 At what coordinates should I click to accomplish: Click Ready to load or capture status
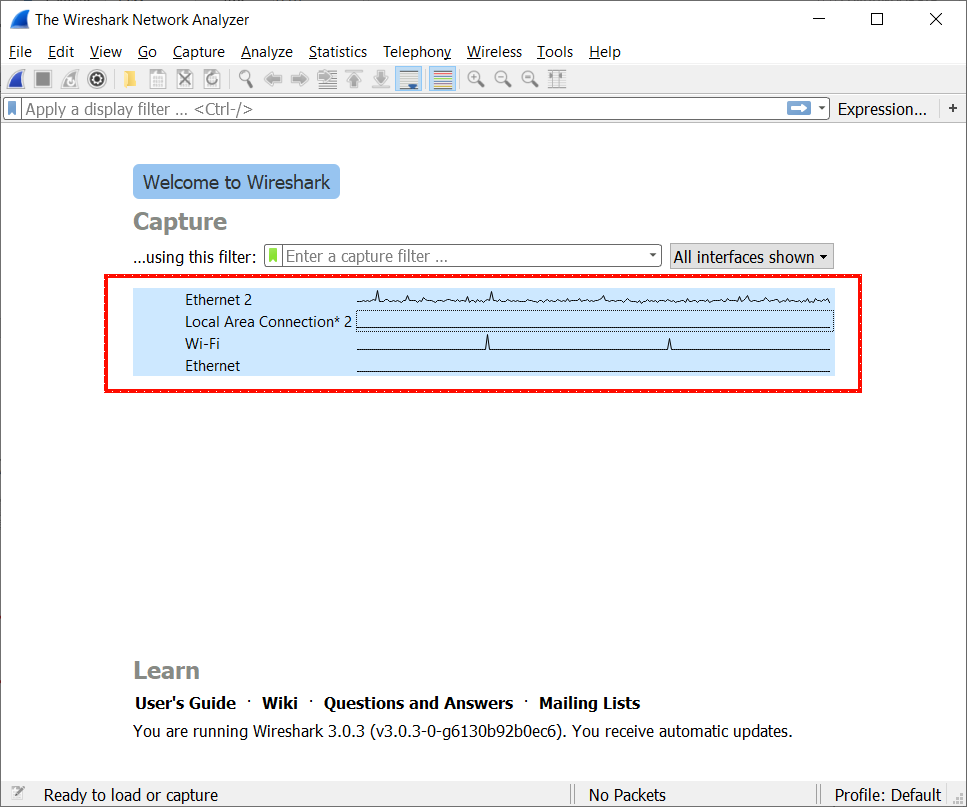click(x=131, y=795)
